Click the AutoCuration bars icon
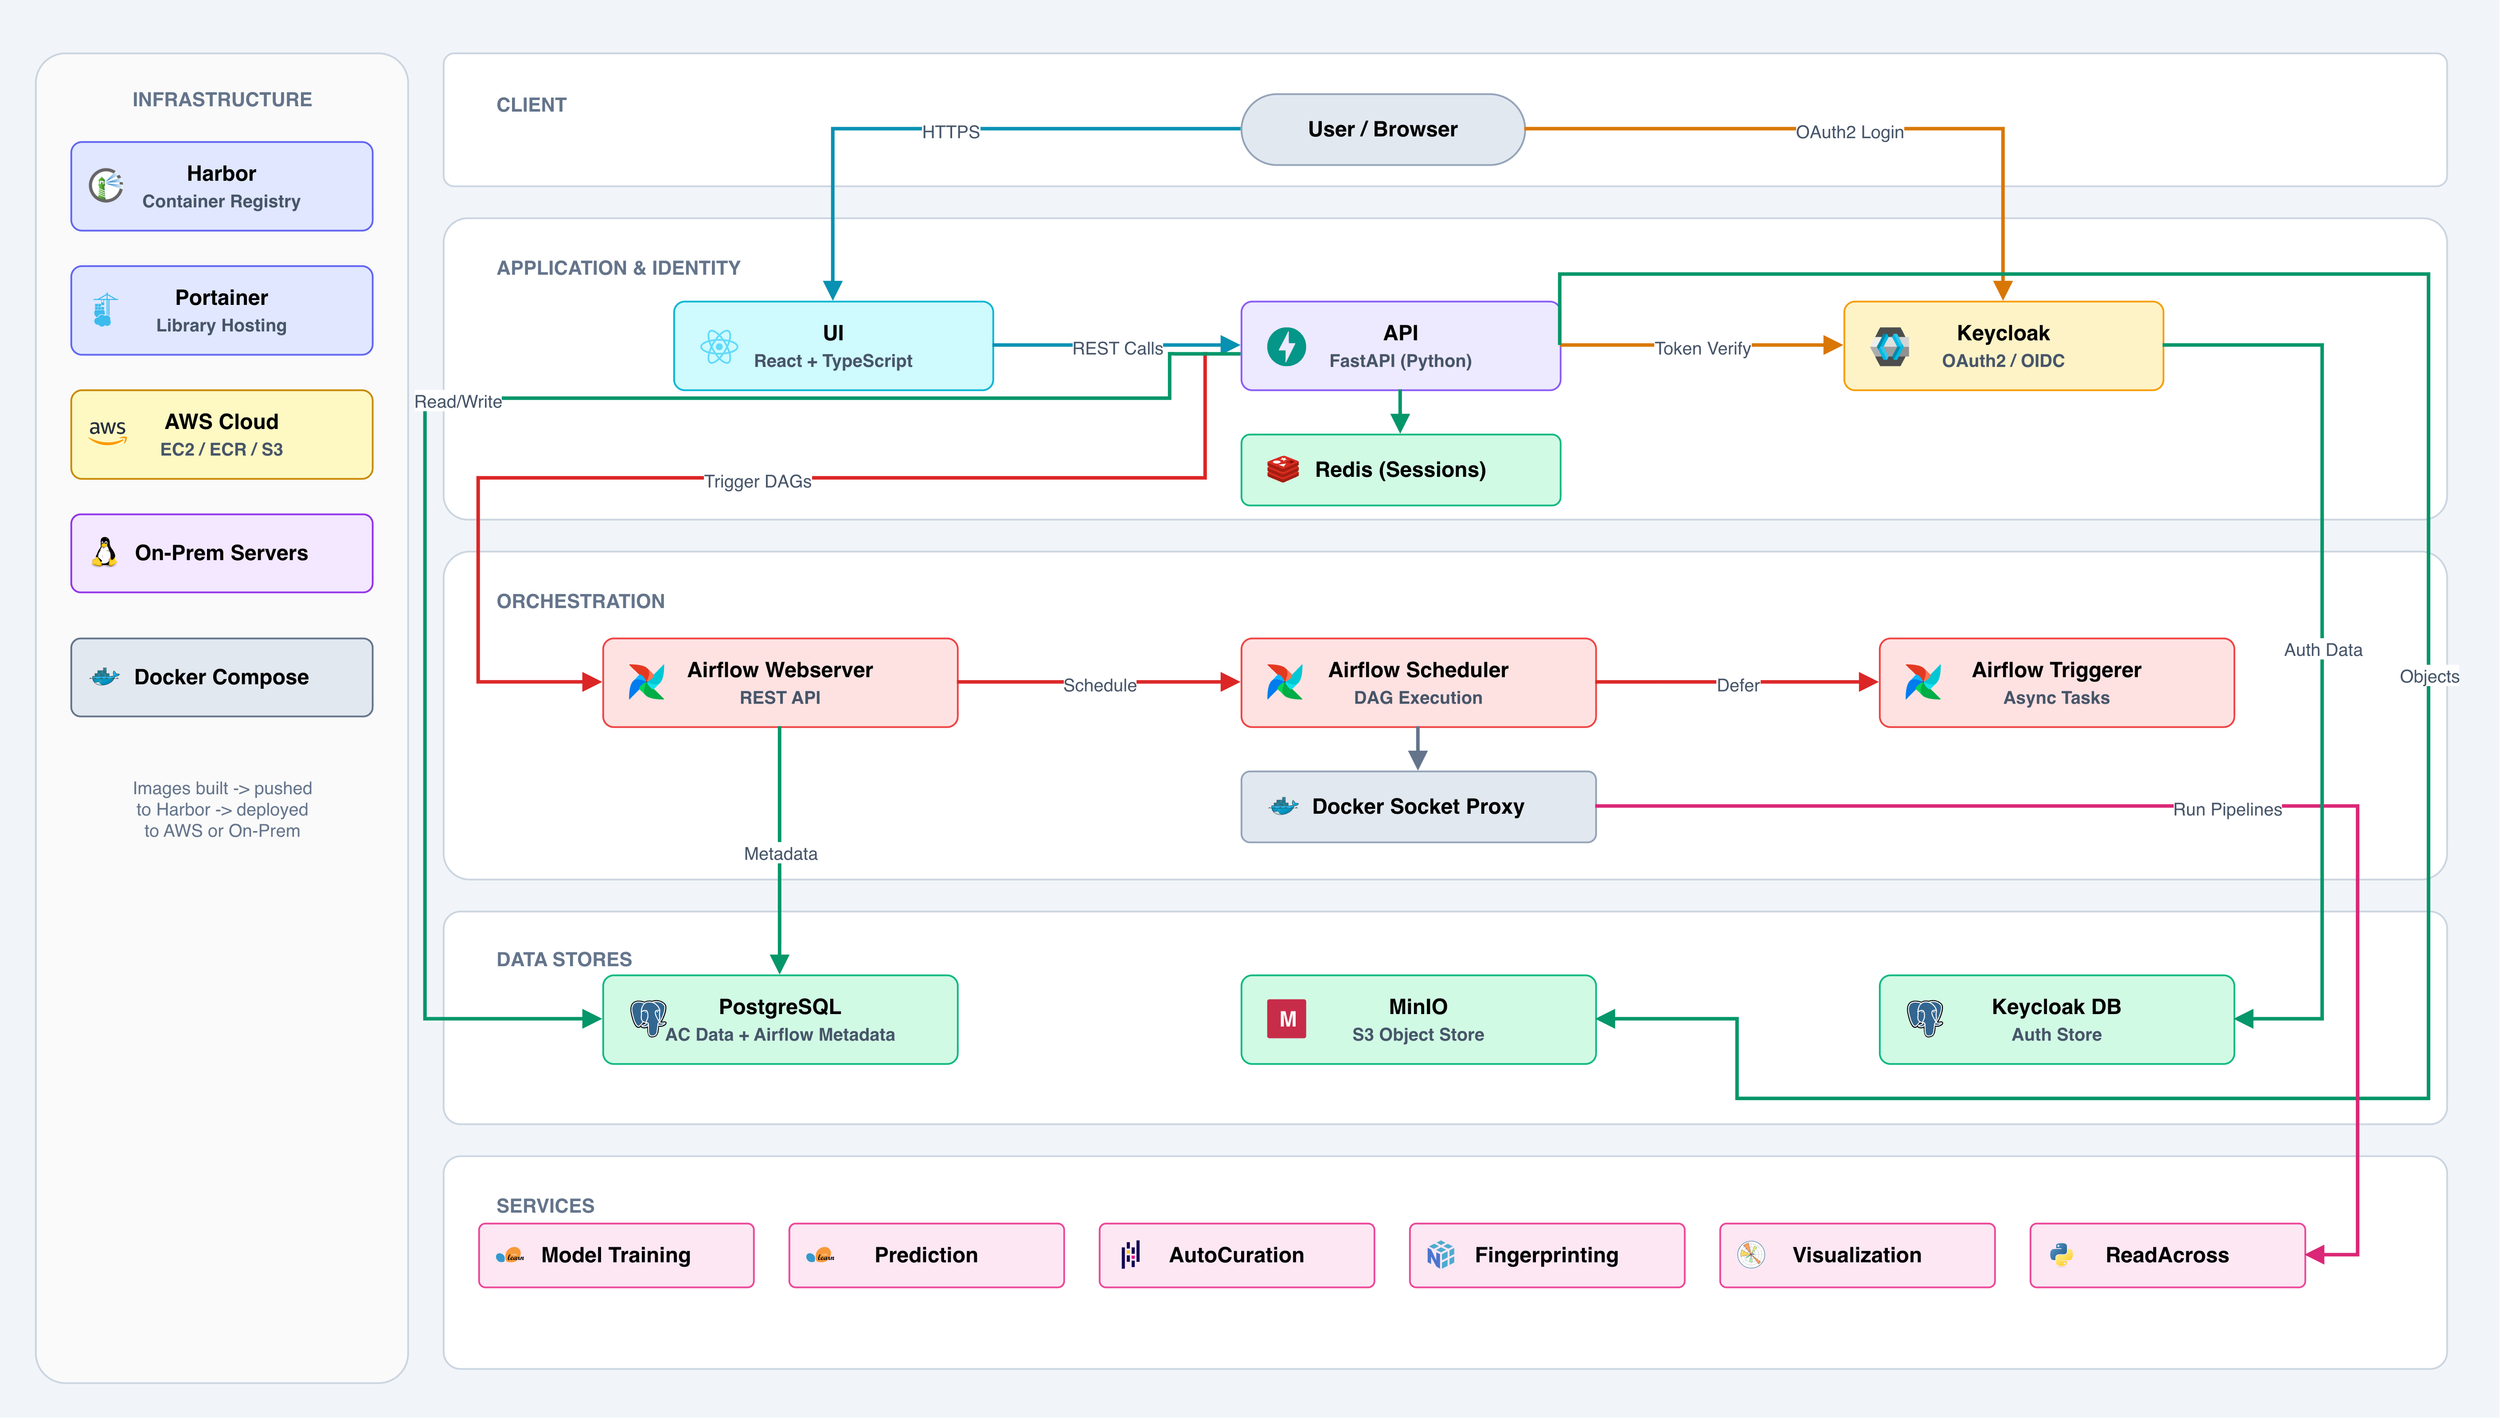The width and height of the screenshot is (2500, 1420). coord(1131,1257)
